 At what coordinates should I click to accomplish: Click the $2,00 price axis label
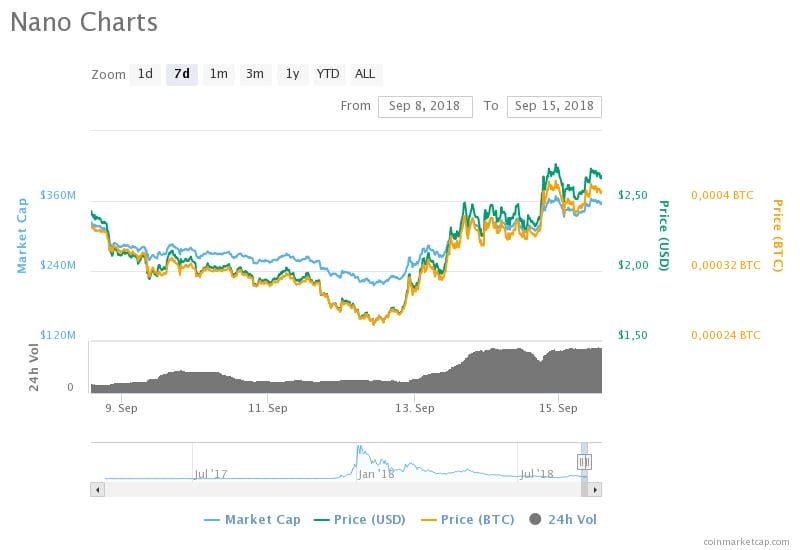[x=633, y=265]
